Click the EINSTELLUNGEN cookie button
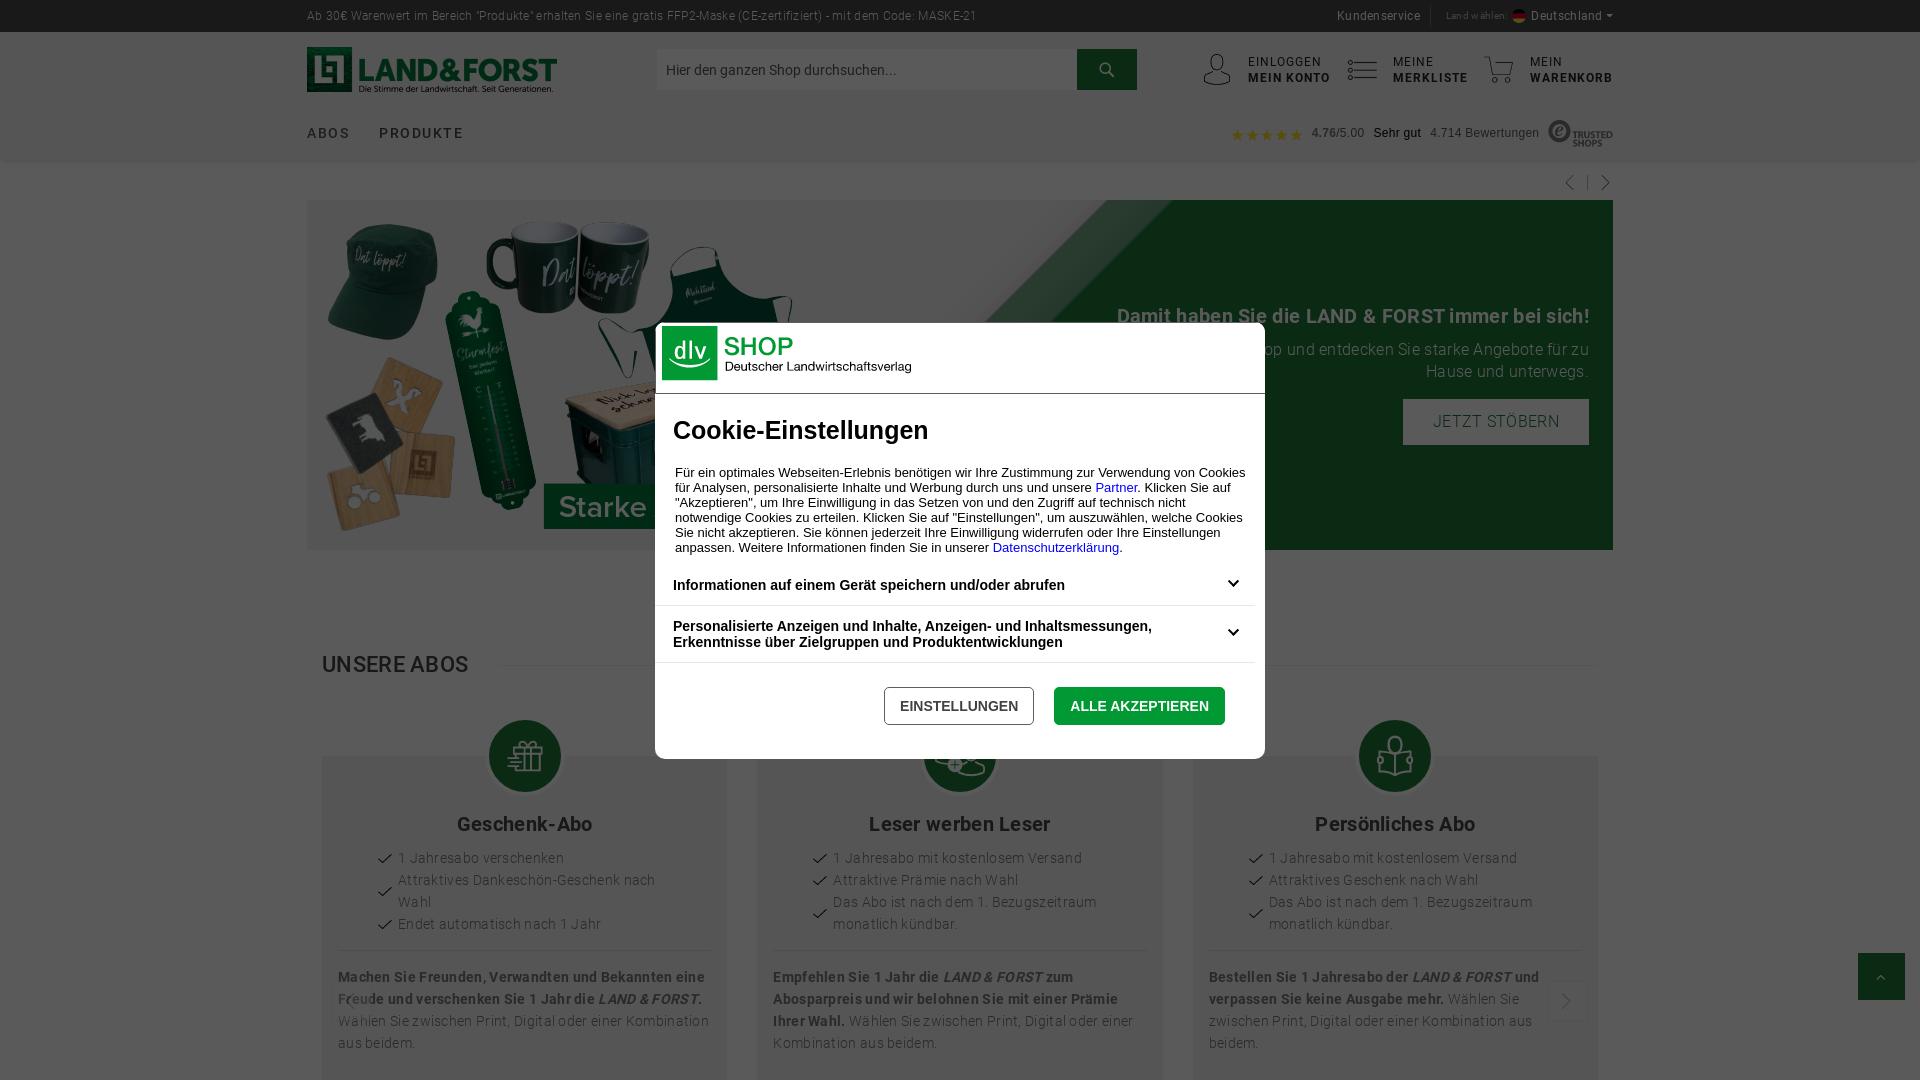Image resolution: width=1920 pixels, height=1080 pixels. (958, 706)
